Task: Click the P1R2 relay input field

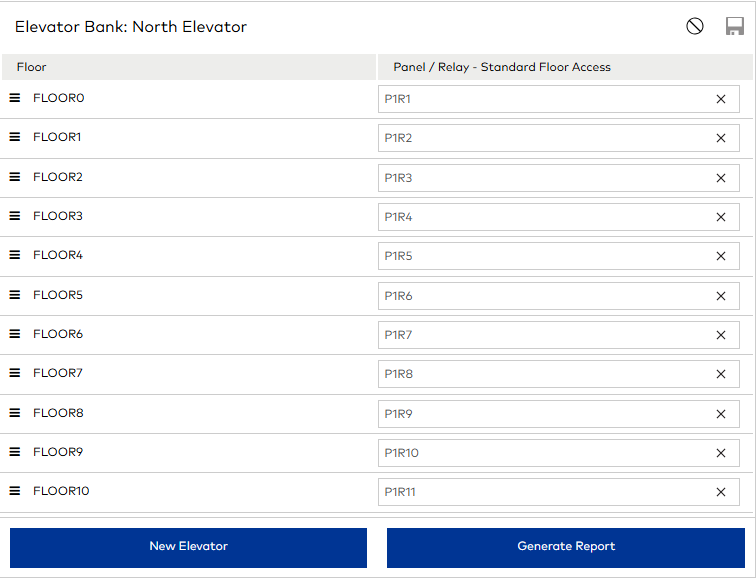Action: pyautogui.click(x=540, y=138)
